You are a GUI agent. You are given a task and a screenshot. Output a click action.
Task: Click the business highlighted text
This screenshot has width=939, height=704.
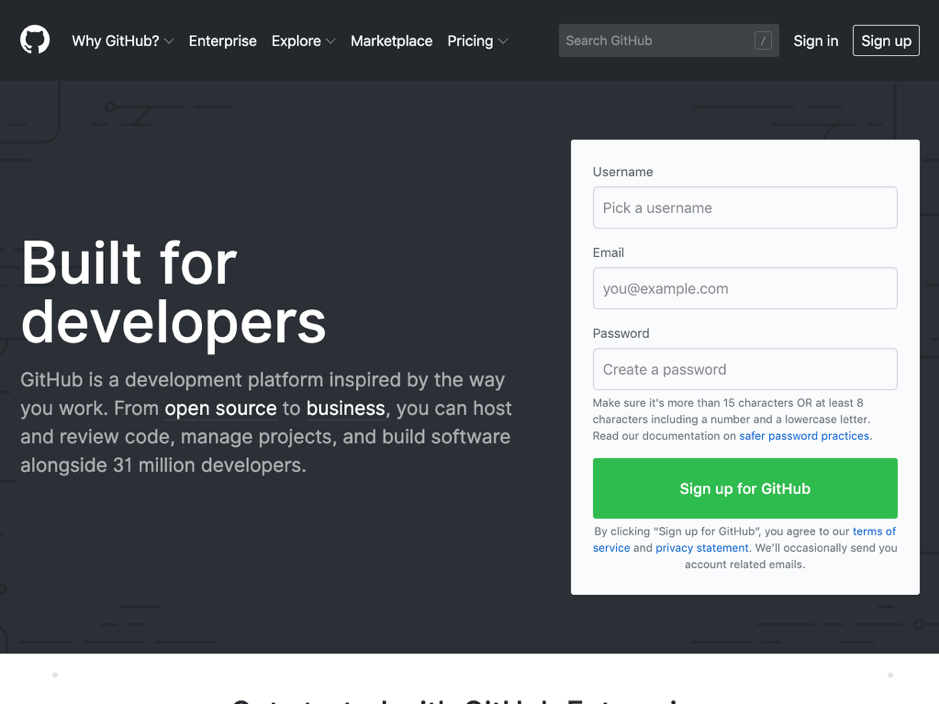(x=345, y=408)
